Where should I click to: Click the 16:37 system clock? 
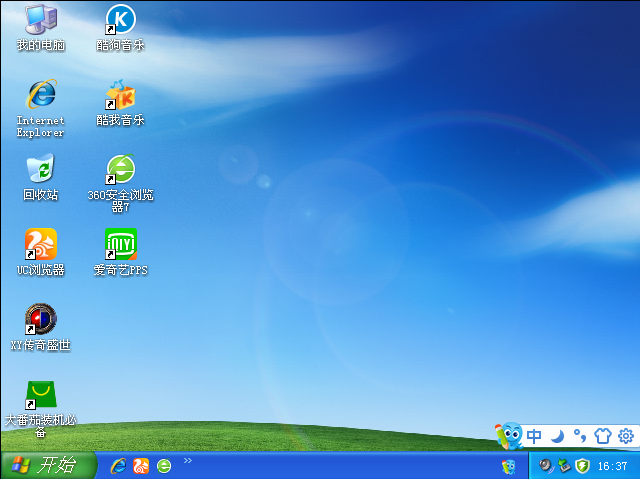point(613,466)
